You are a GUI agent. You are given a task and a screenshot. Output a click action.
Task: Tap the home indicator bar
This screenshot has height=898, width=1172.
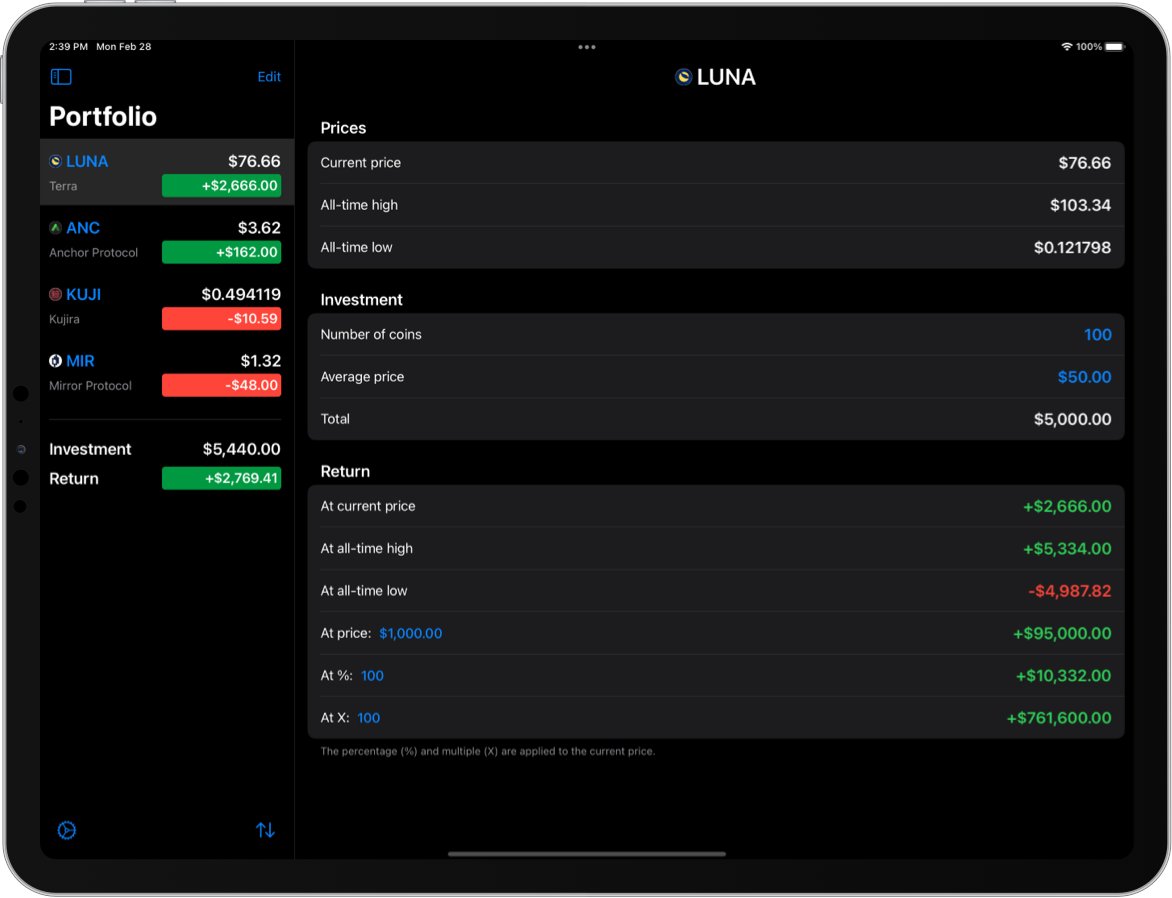click(x=587, y=854)
